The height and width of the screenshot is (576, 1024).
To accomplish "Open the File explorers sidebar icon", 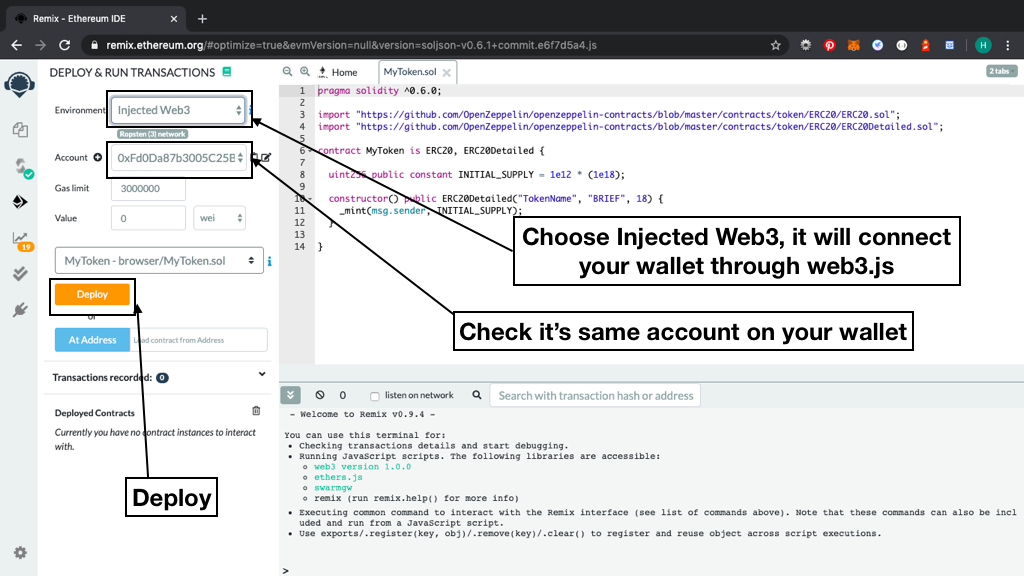I will tap(20, 129).
